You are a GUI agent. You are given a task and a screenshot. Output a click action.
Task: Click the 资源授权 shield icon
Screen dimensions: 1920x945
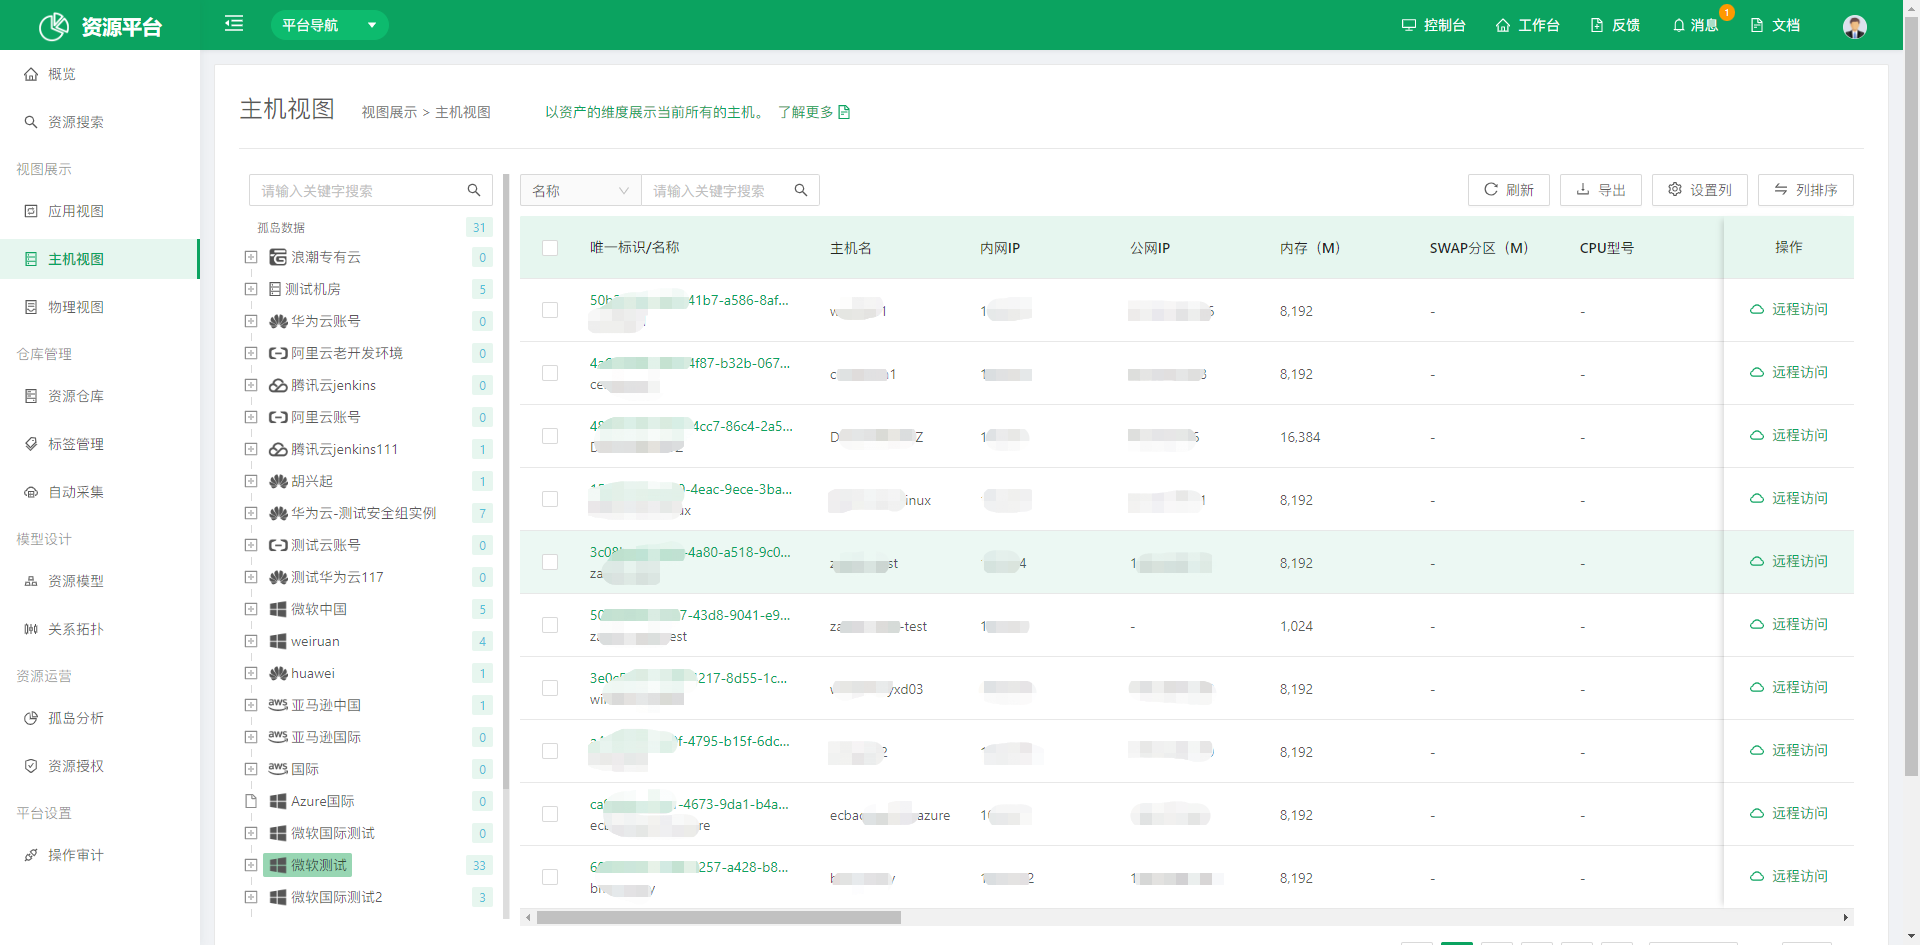coord(31,766)
